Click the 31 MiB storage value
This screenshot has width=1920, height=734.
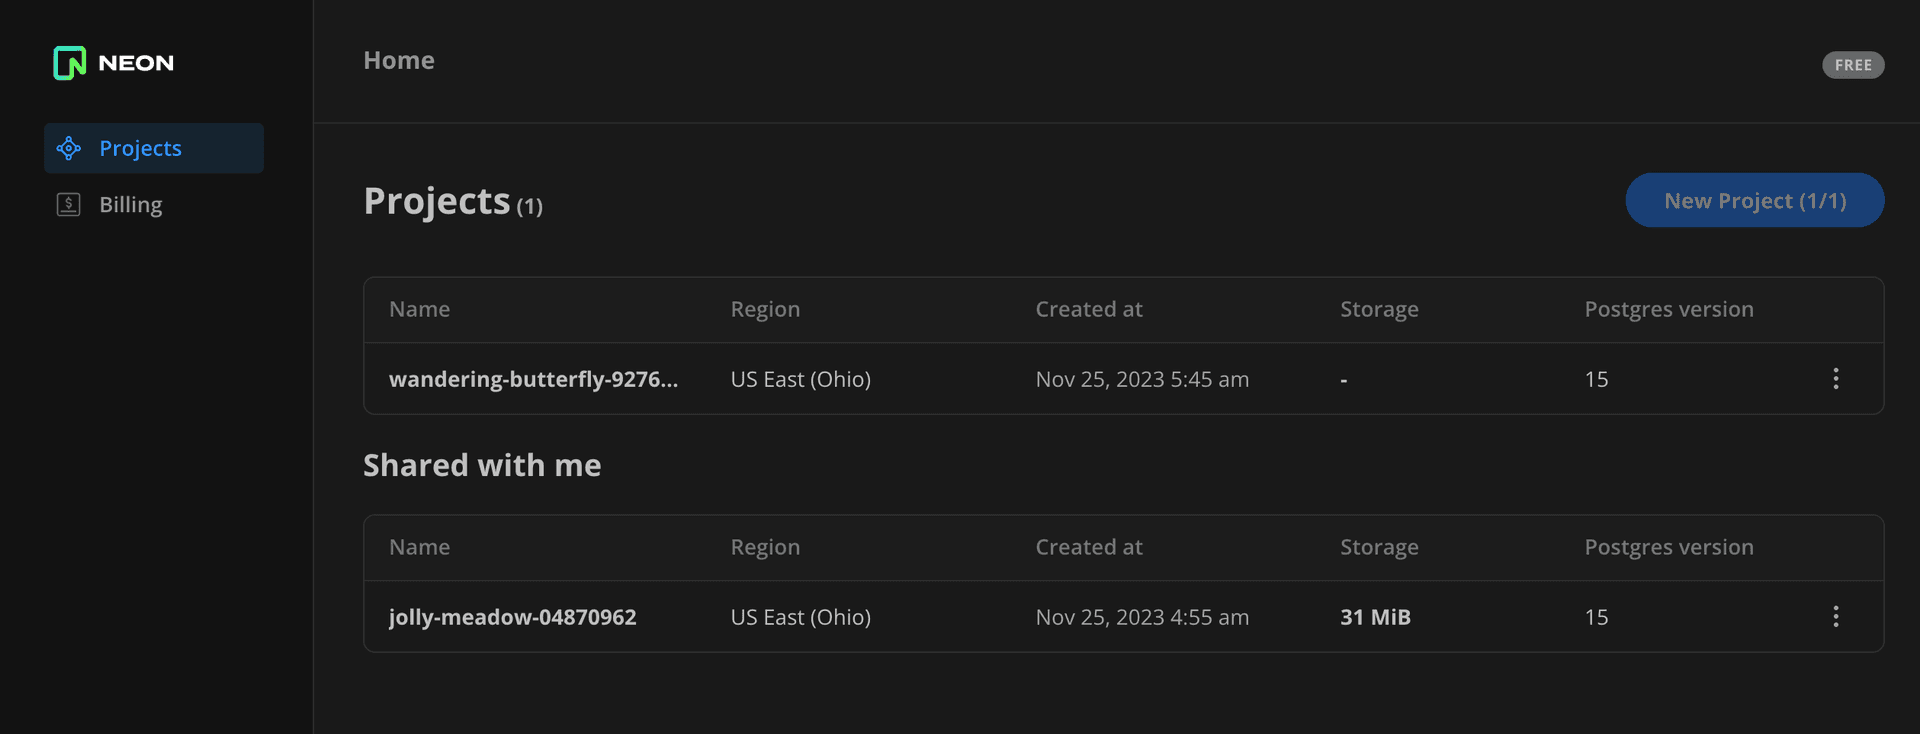tap(1375, 618)
